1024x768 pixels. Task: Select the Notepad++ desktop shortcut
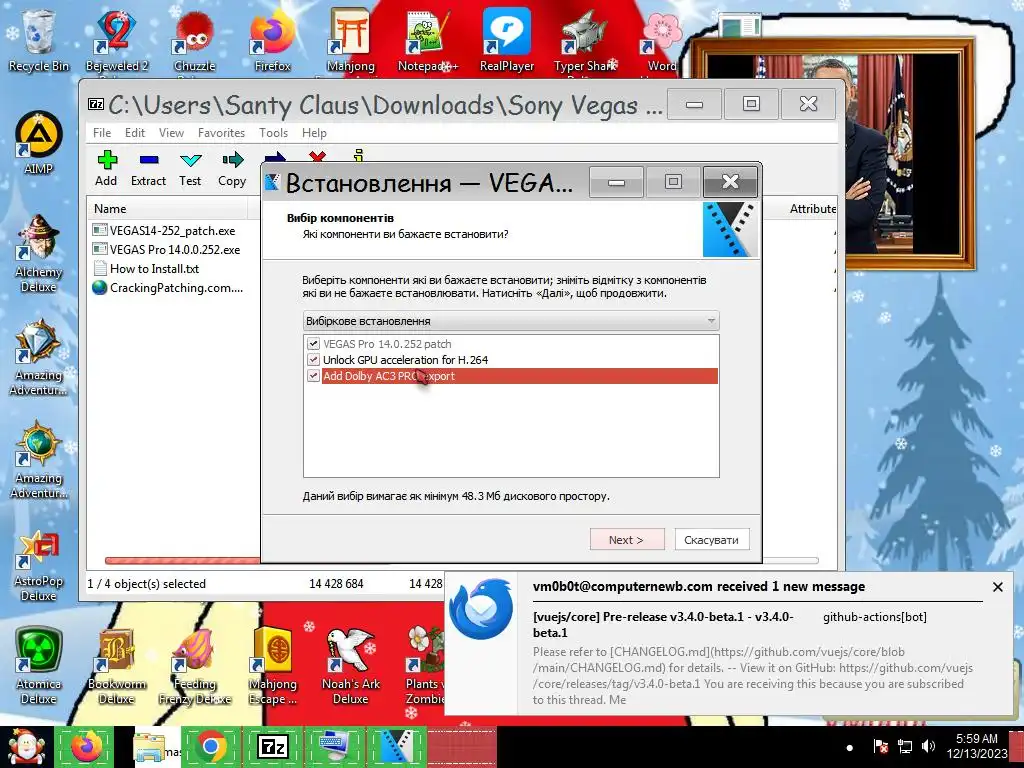(x=428, y=40)
